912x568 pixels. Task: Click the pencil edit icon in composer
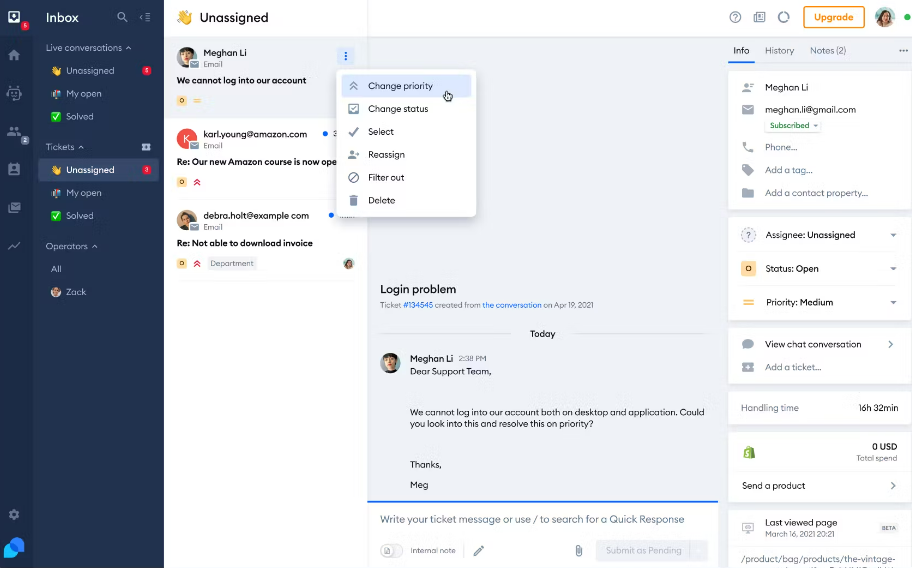pyautogui.click(x=479, y=550)
